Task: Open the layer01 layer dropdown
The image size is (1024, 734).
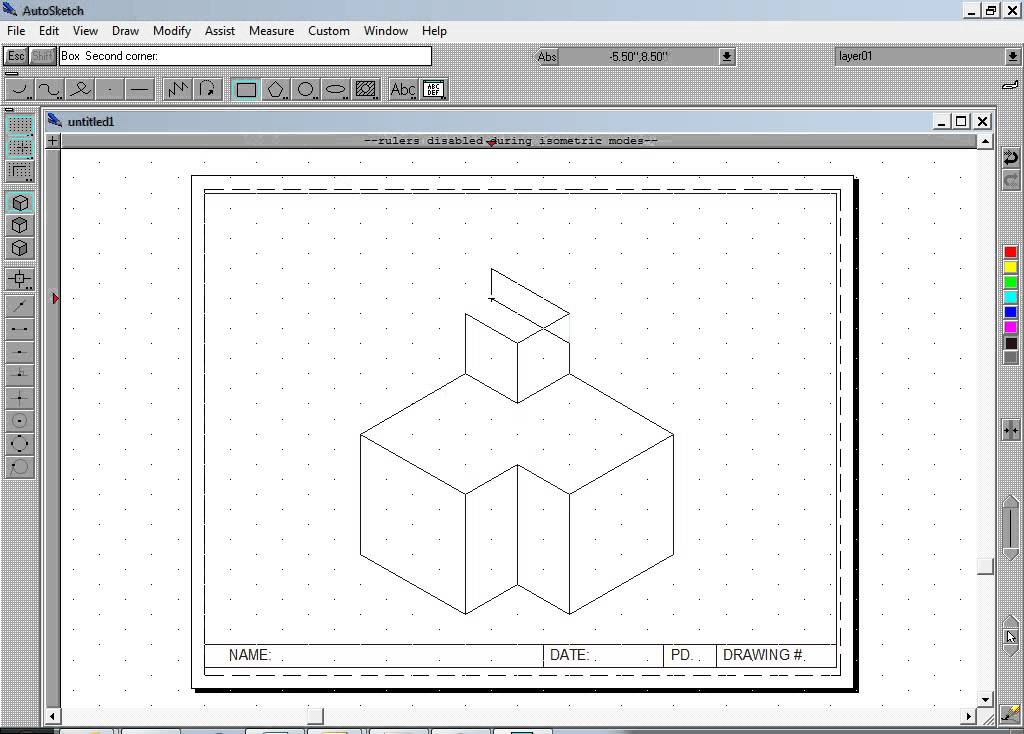Action: pos(1013,57)
